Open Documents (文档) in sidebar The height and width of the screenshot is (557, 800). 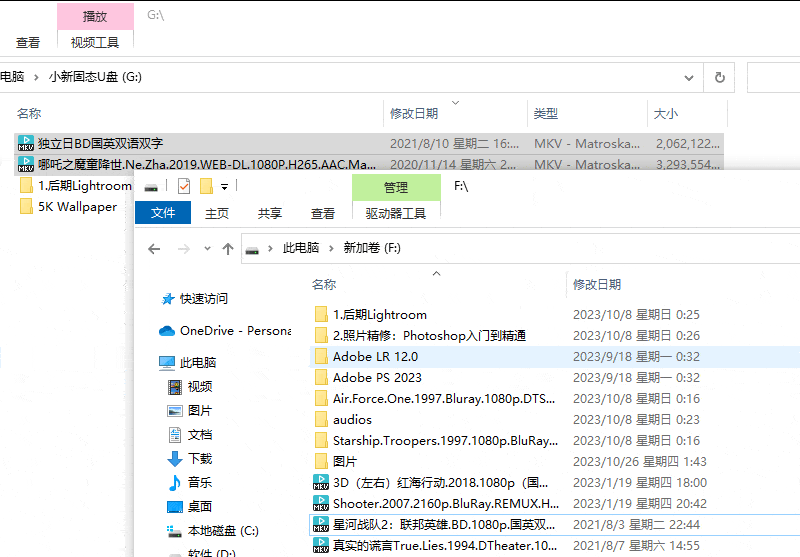189,435
